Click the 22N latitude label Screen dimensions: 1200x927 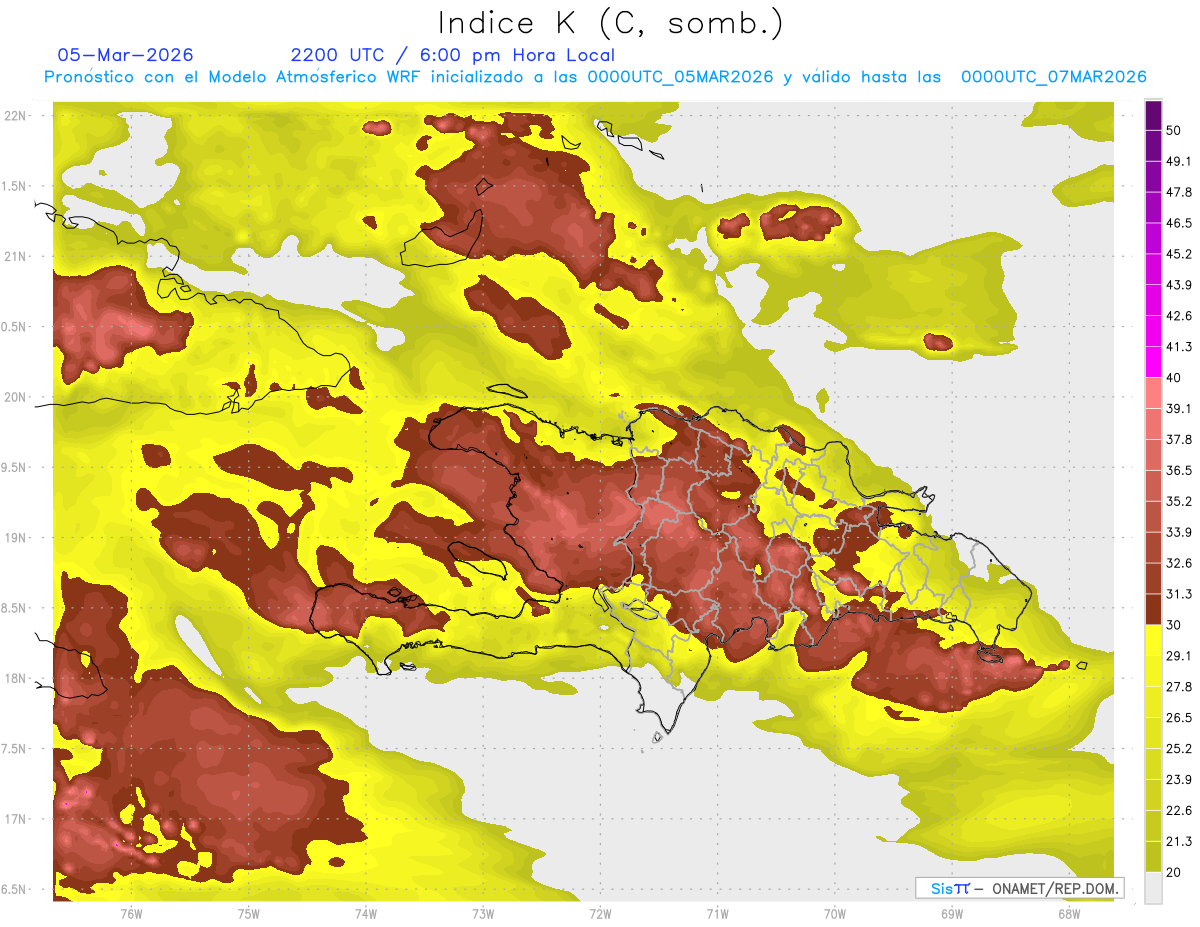(15, 115)
